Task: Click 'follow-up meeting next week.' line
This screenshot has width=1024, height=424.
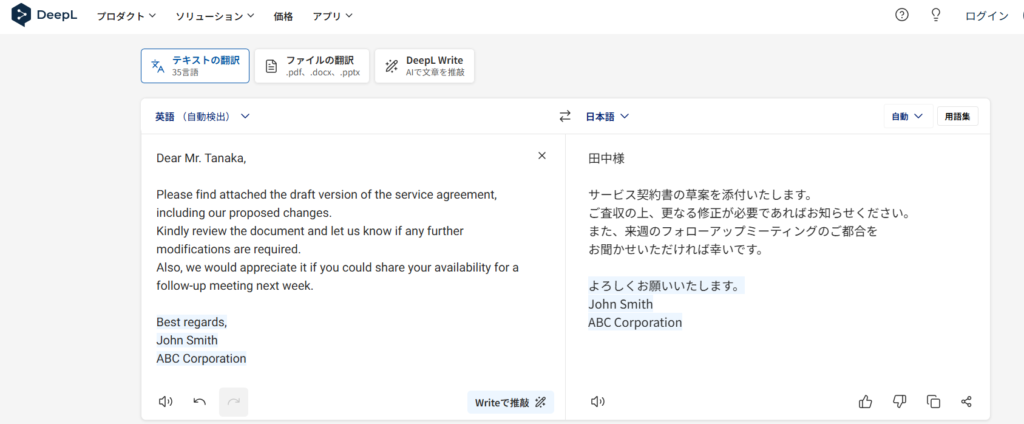Action: pos(235,286)
